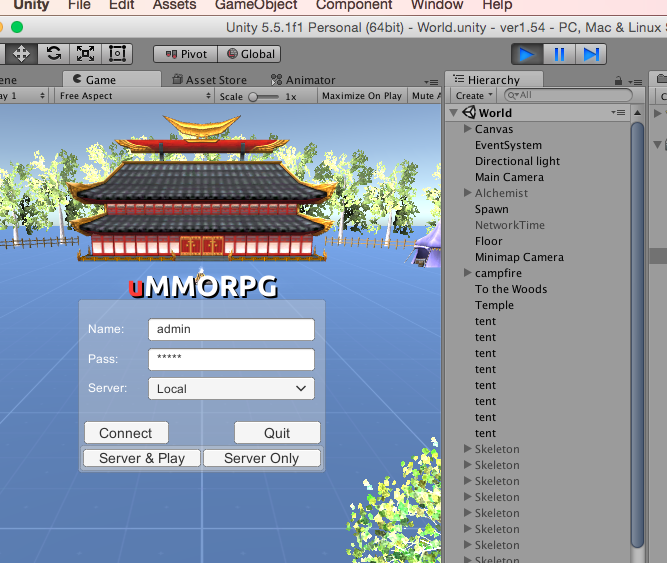667x563 pixels.
Task: Click the Hierarchy search field
Action: [x=568, y=95]
